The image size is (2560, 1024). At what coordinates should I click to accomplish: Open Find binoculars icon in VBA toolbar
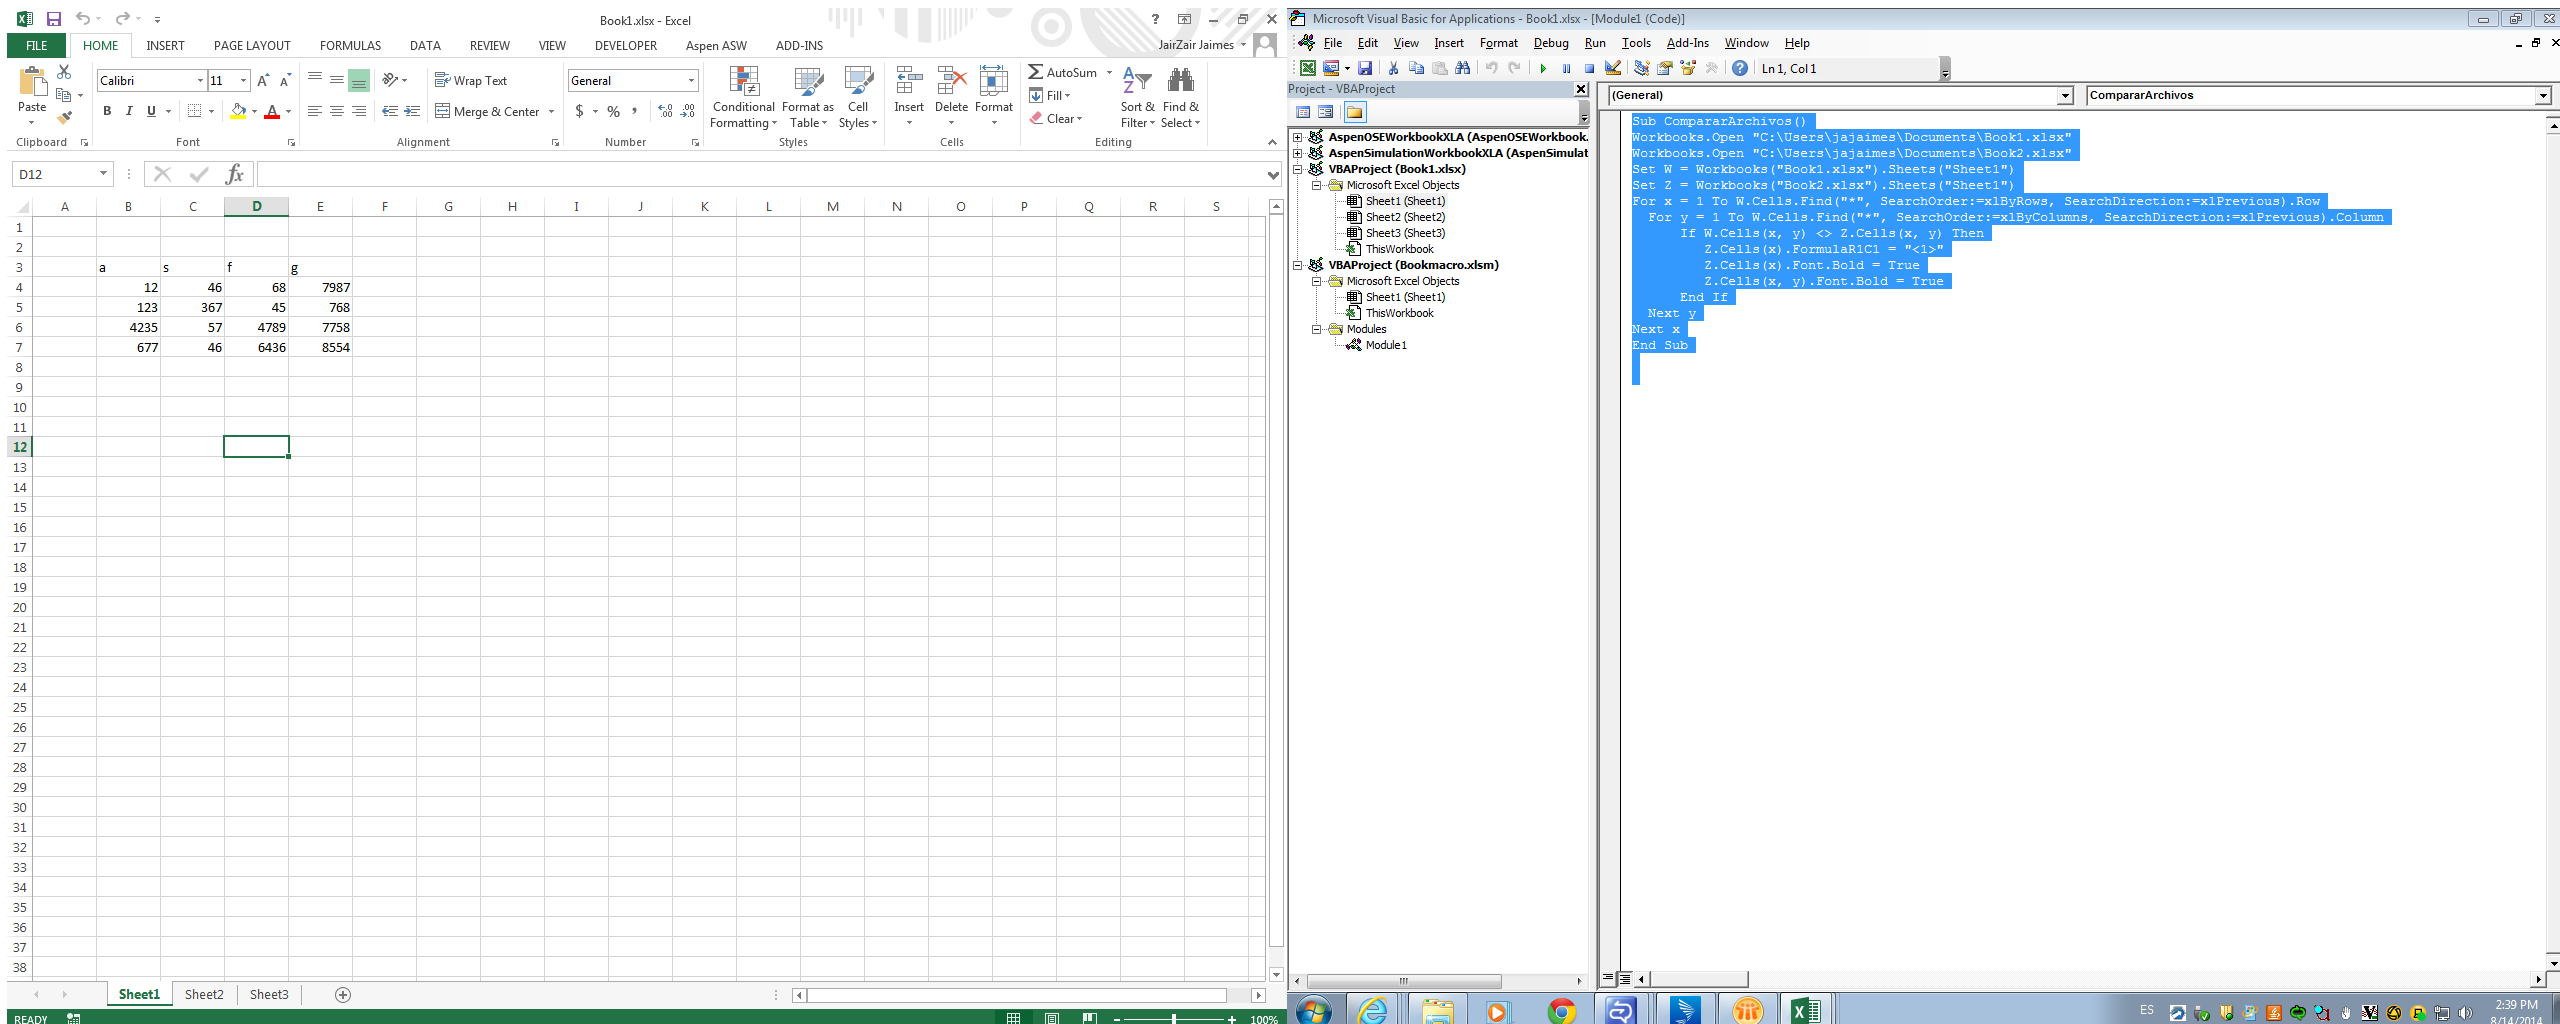[1463, 68]
